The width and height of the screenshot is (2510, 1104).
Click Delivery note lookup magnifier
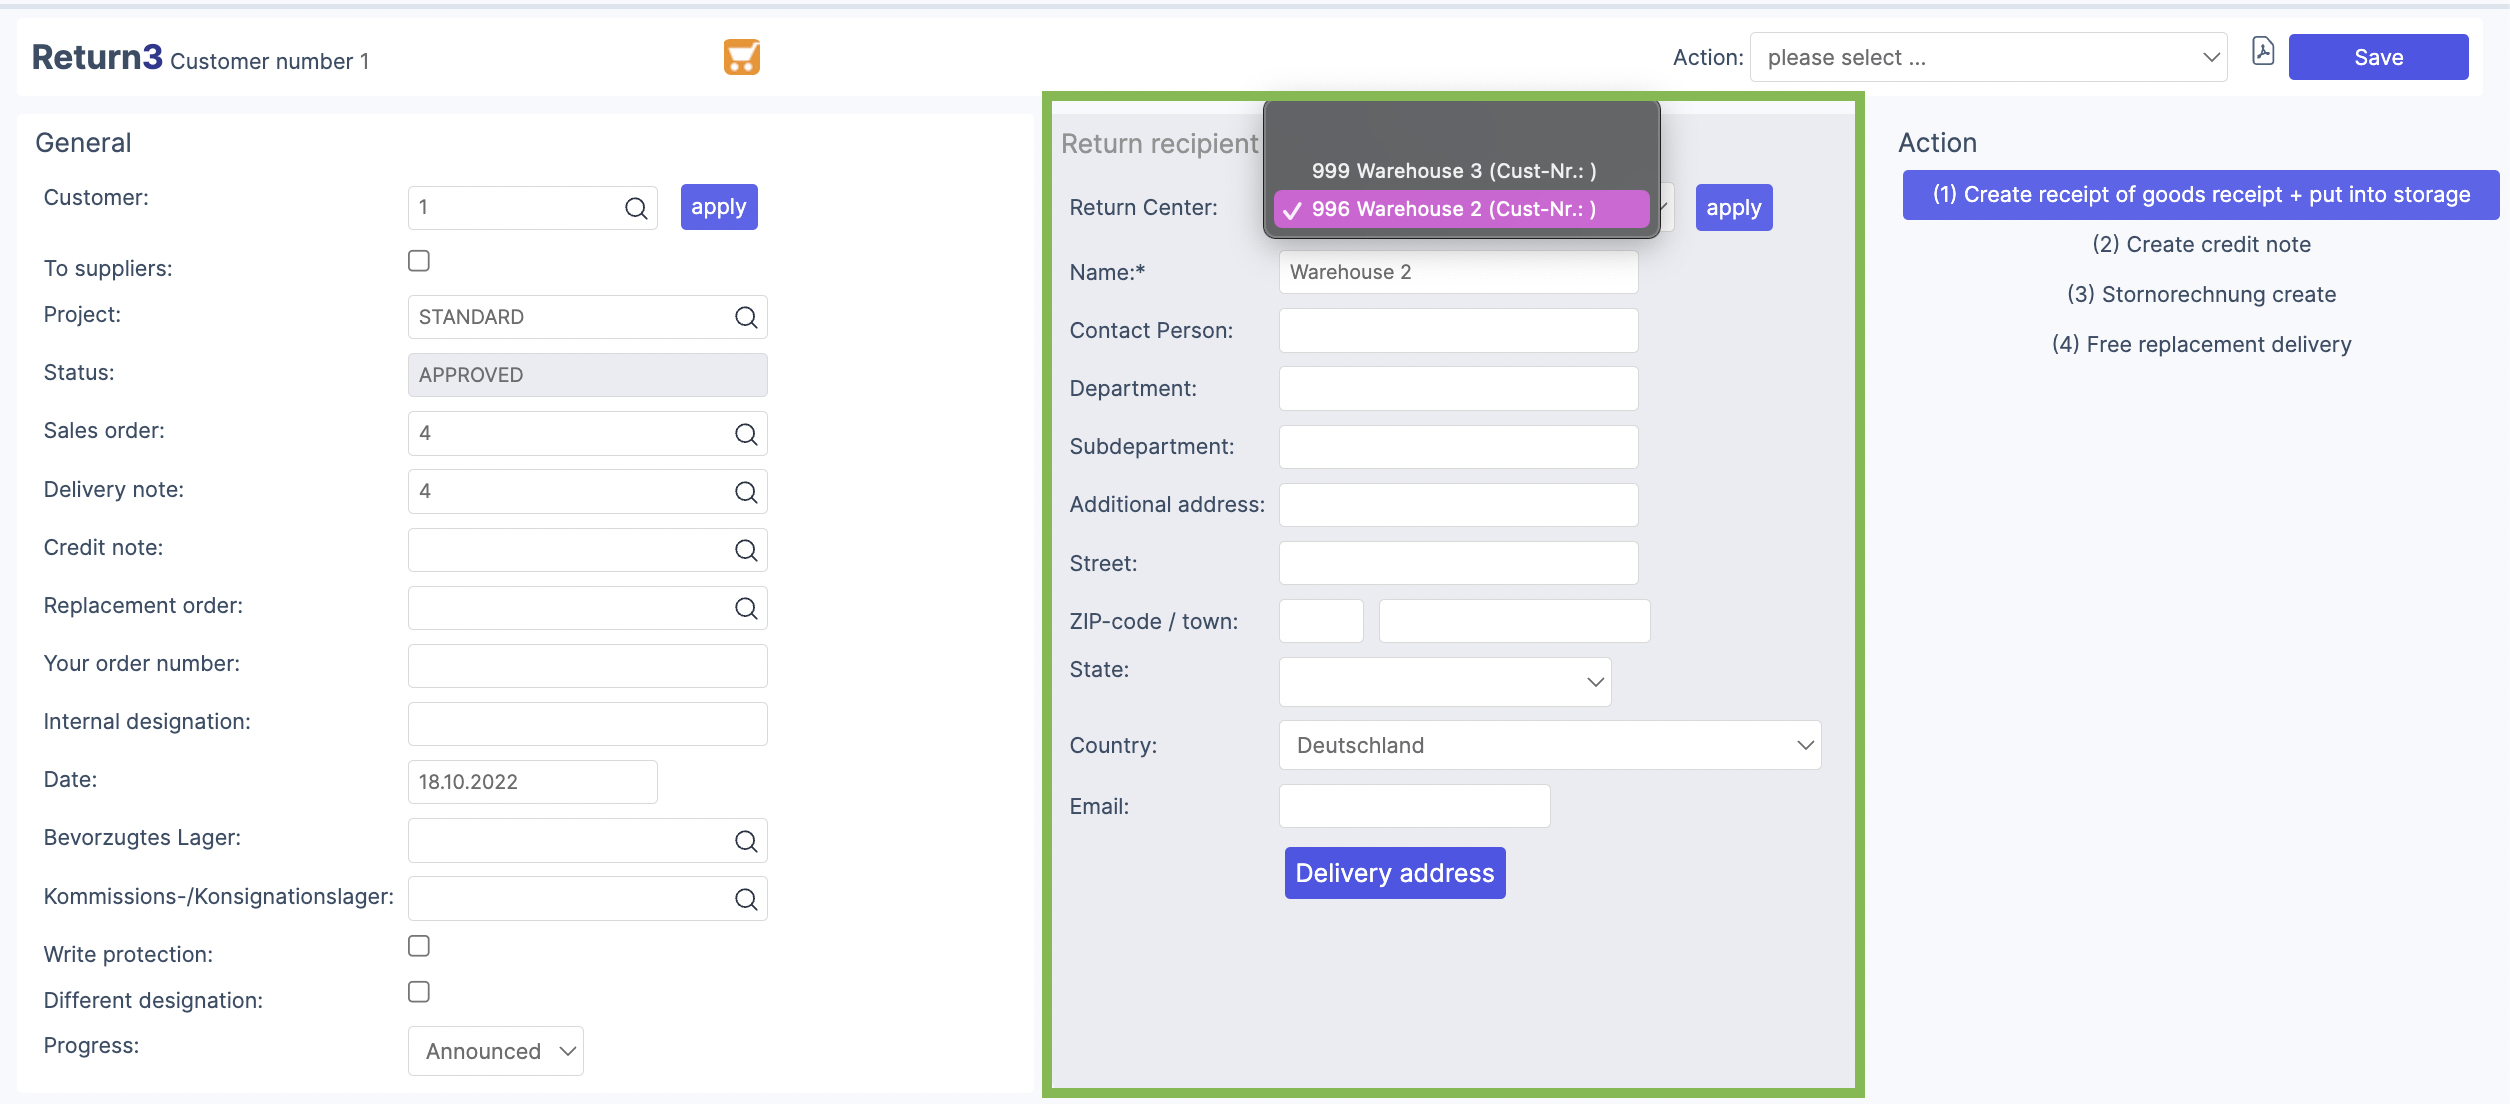click(746, 492)
